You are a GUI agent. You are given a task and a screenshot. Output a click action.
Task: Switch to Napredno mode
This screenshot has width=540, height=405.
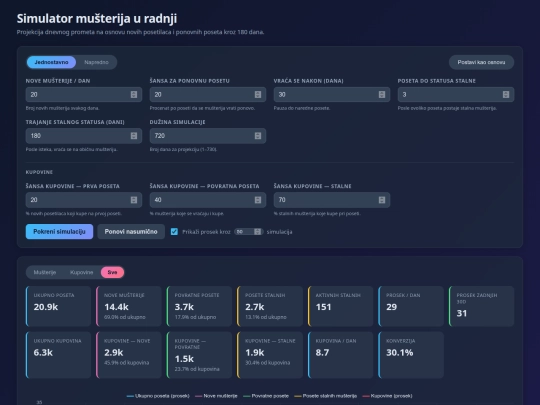coord(96,62)
